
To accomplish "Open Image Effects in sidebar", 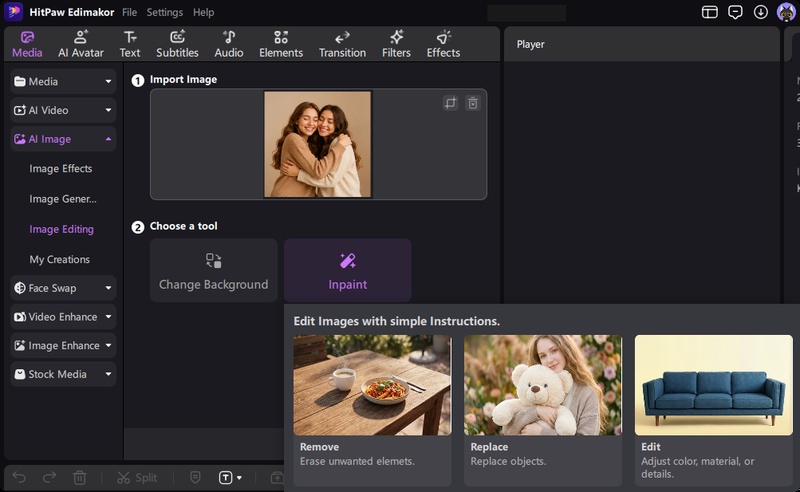I will [x=61, y=168].
